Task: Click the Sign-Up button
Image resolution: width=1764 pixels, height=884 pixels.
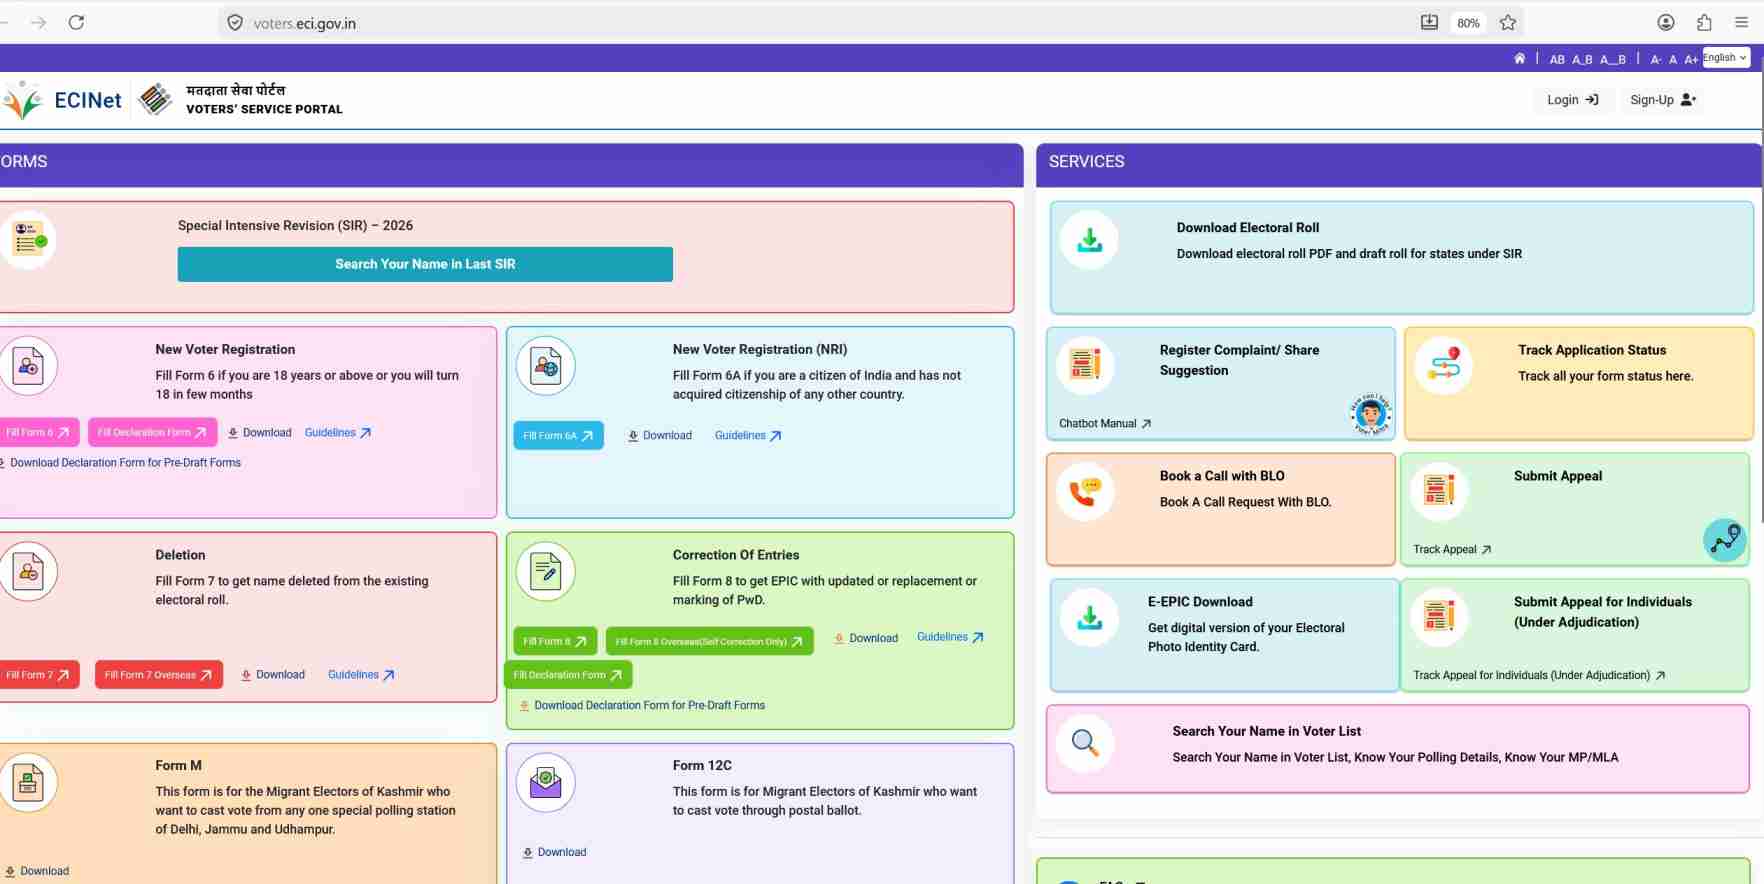Action: coord(1663,100)
